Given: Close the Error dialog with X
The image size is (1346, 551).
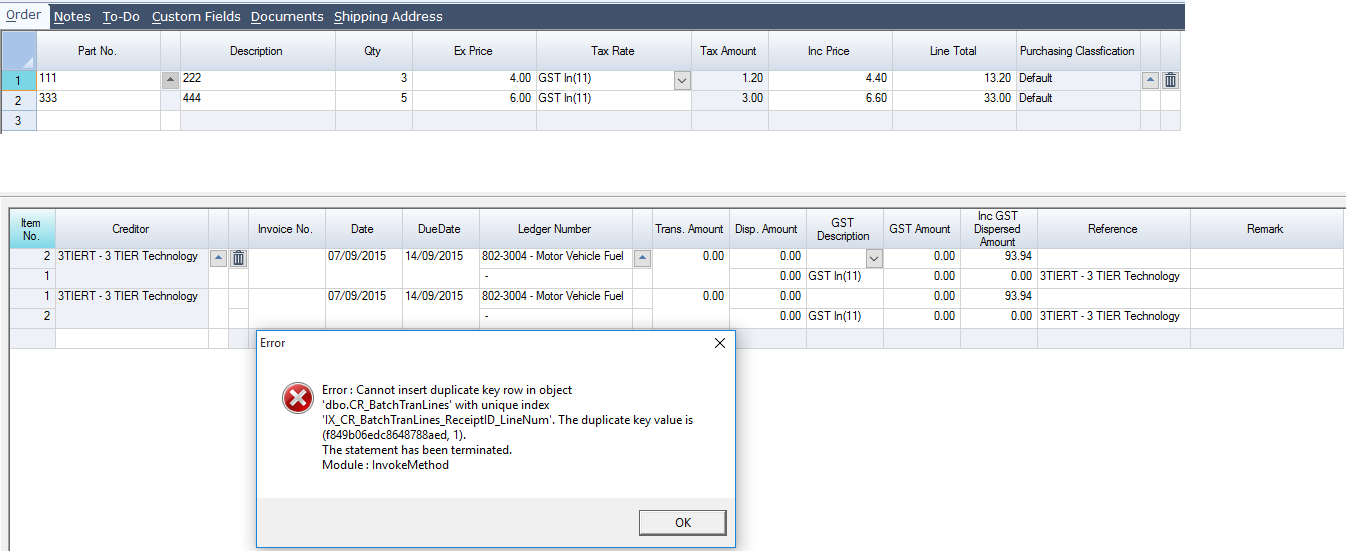Looking at the screenshot, I should pyautogui.click(x=719, y=343).
